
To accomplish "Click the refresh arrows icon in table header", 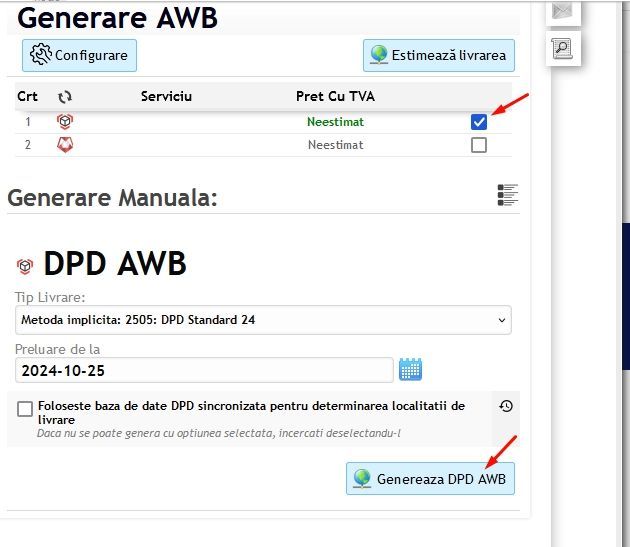I will coord(65,97).
